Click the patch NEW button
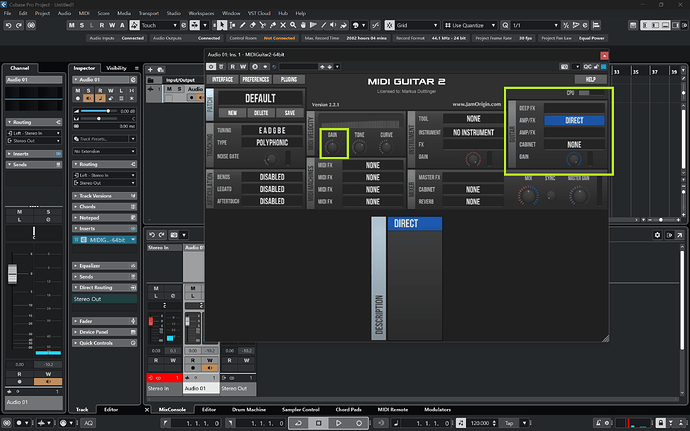This screenshot has width=690, height=431. [x=232, y=113]
